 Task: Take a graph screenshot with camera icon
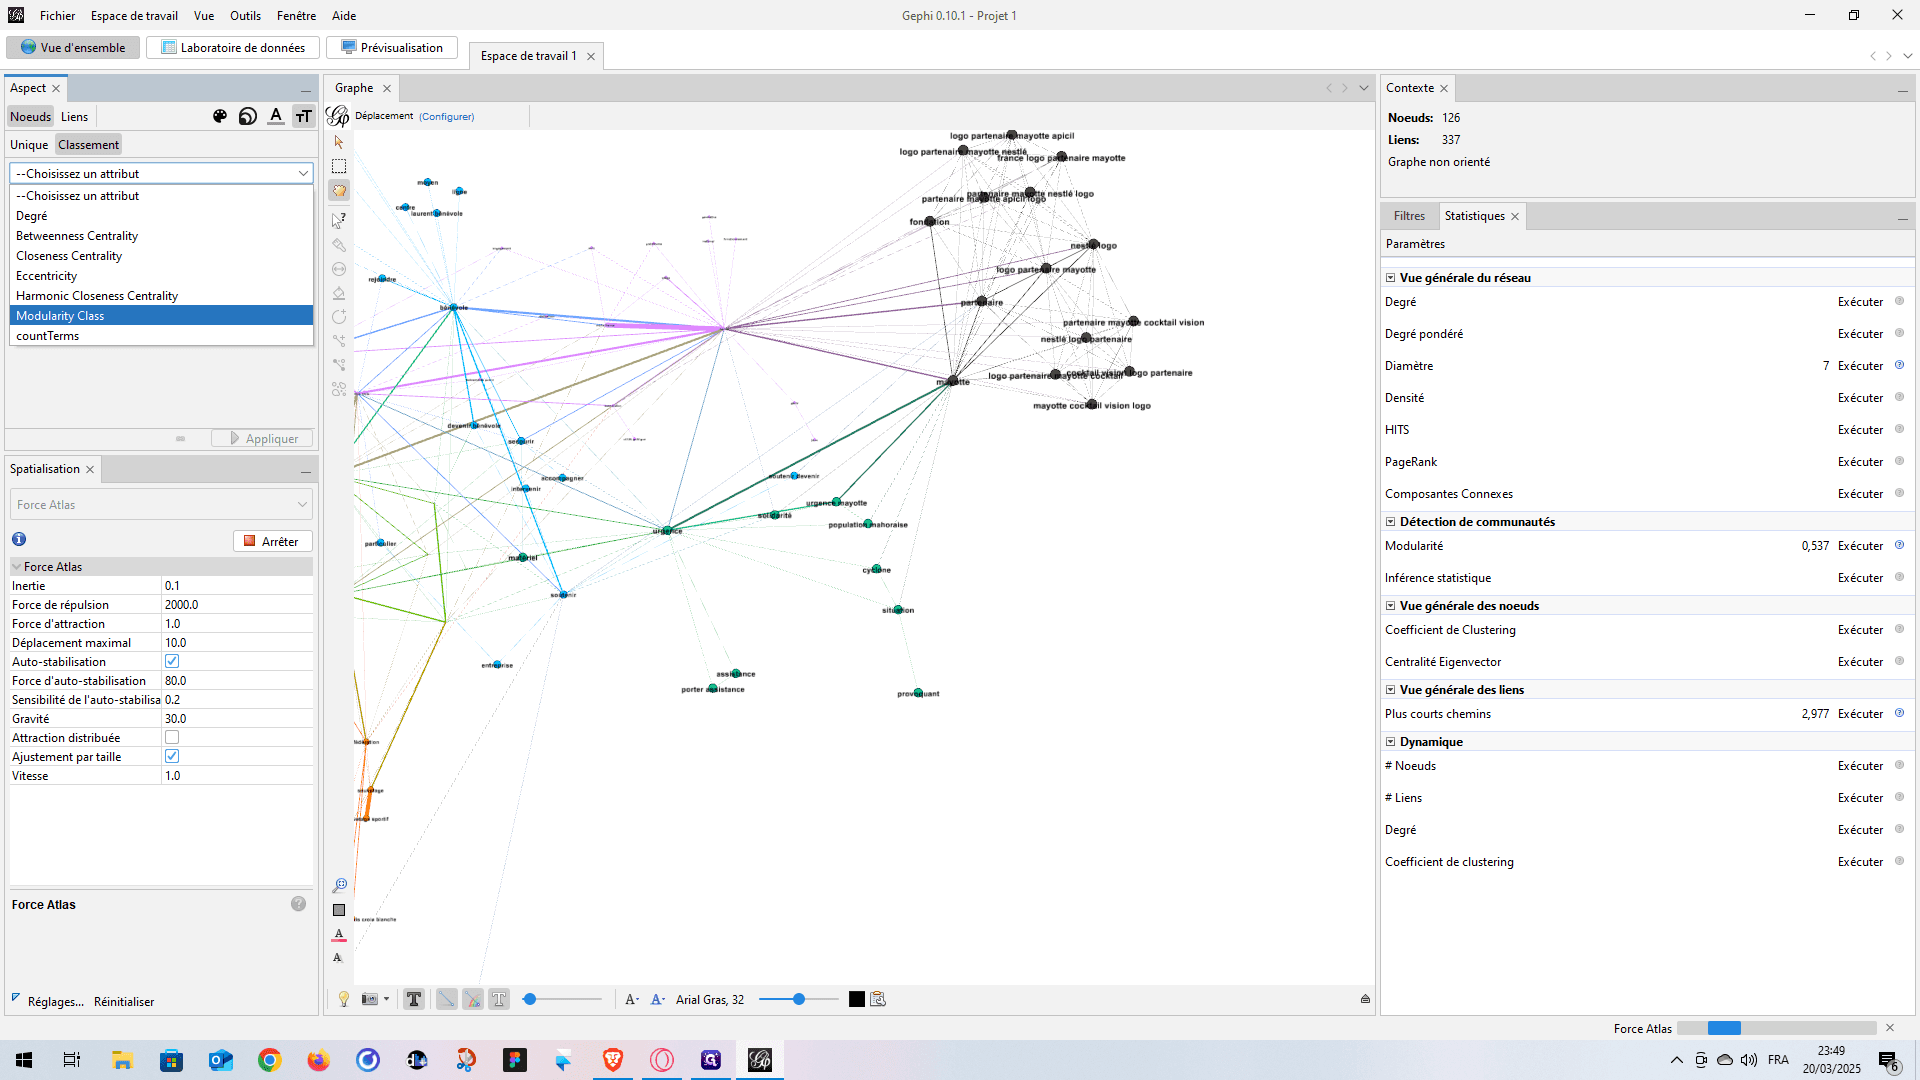(370, 999)
